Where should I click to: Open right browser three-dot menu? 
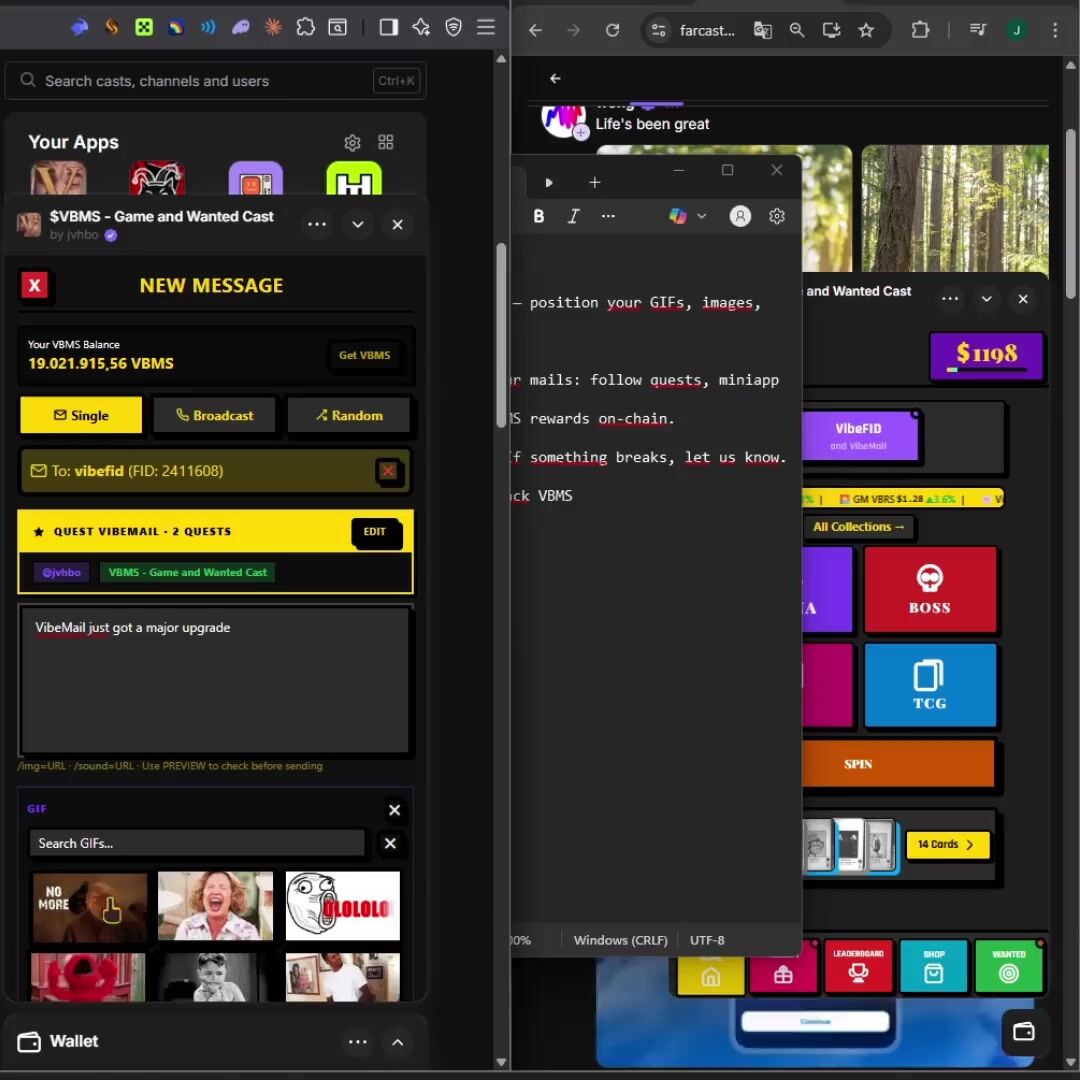[1055, 30]
